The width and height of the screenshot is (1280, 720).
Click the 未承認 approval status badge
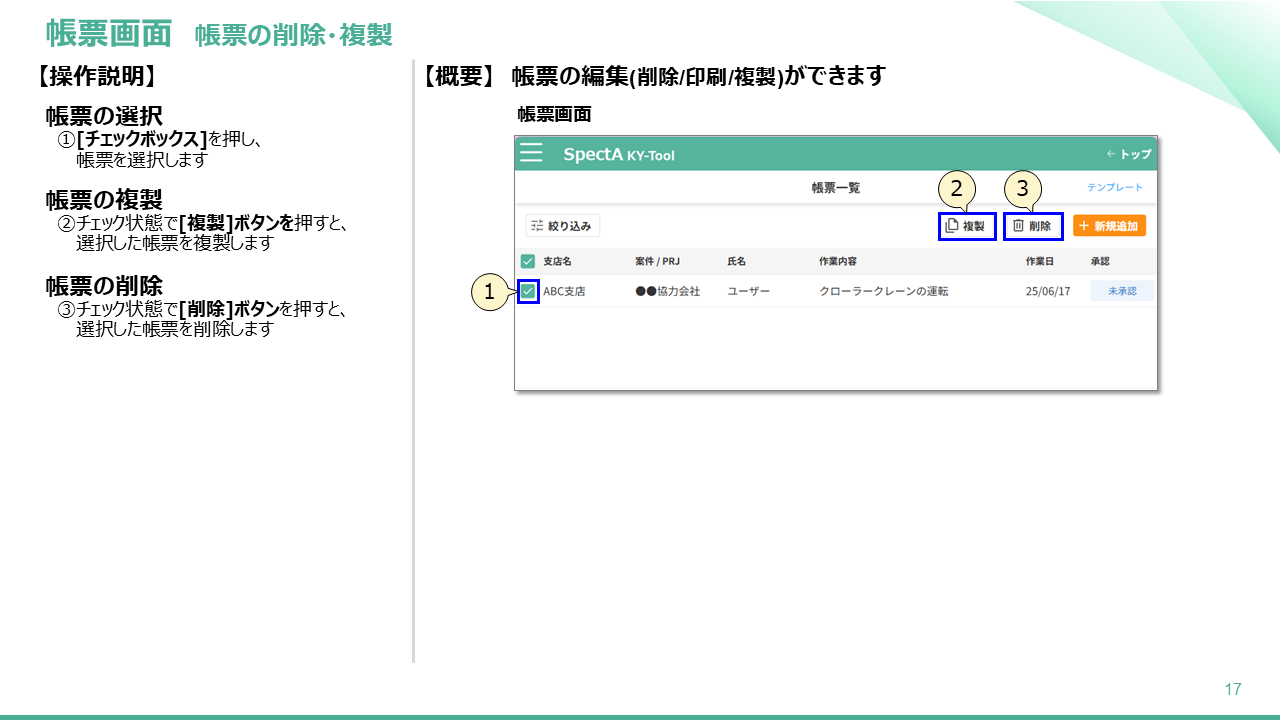point(1121,291)
